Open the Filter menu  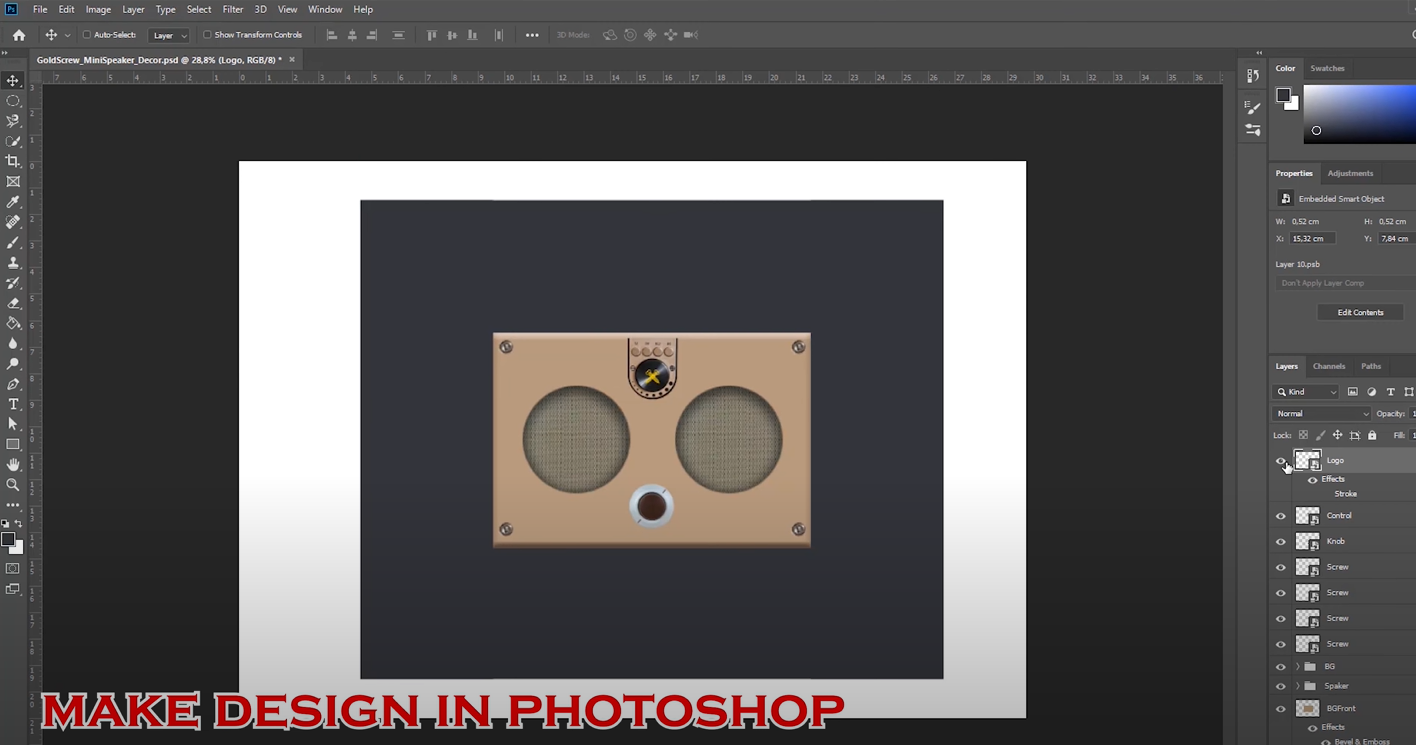tap(233, 9)
